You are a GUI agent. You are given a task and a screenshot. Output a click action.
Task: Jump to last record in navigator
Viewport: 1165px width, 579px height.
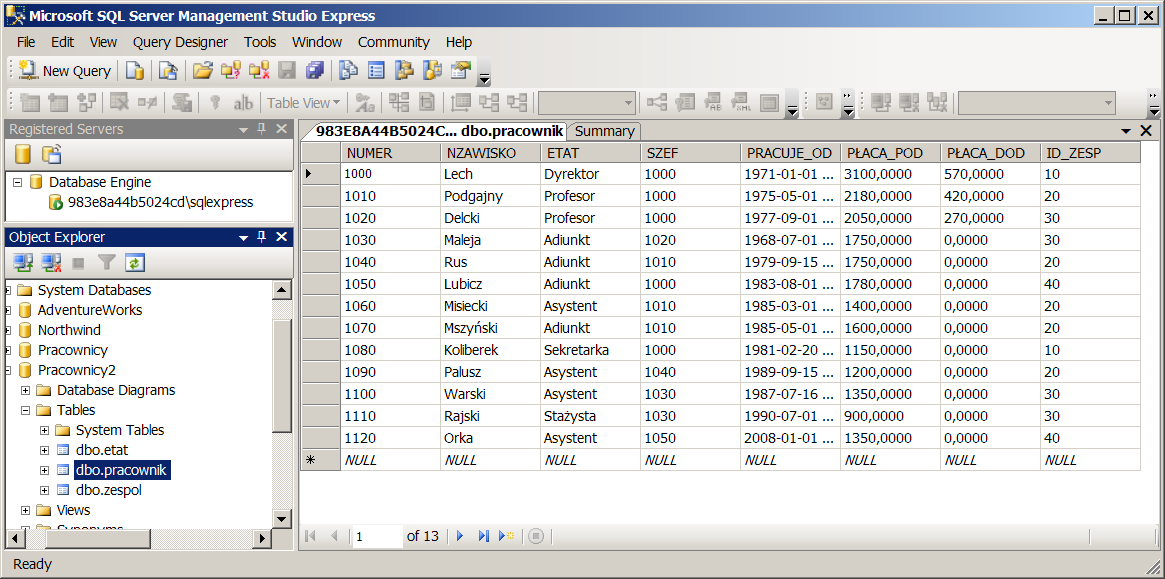tap(484, 535)
